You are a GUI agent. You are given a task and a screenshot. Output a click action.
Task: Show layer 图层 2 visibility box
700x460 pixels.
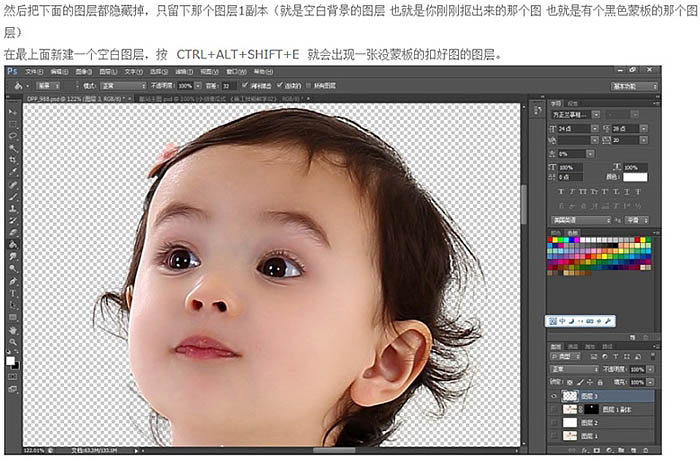(554, 422)
